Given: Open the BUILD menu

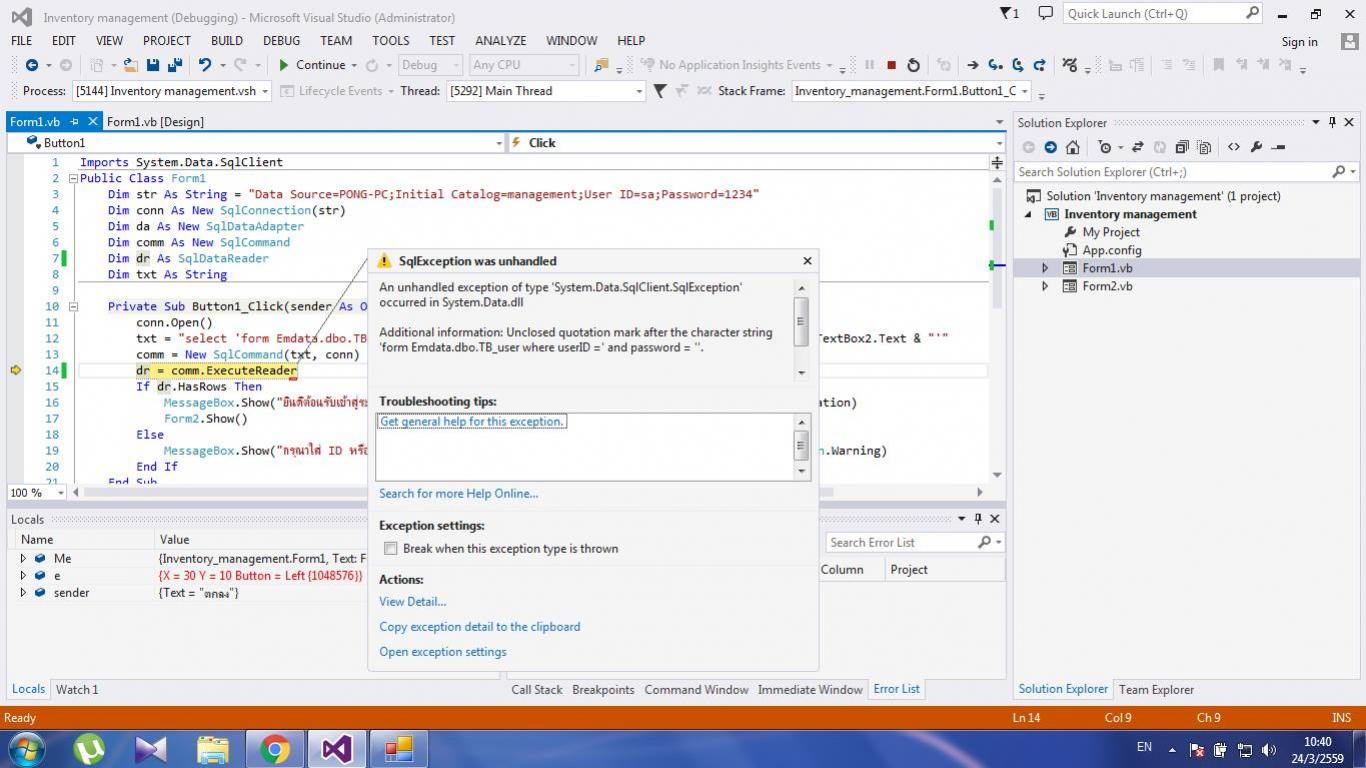Looking at the screenshot, I should click(227, 41).
